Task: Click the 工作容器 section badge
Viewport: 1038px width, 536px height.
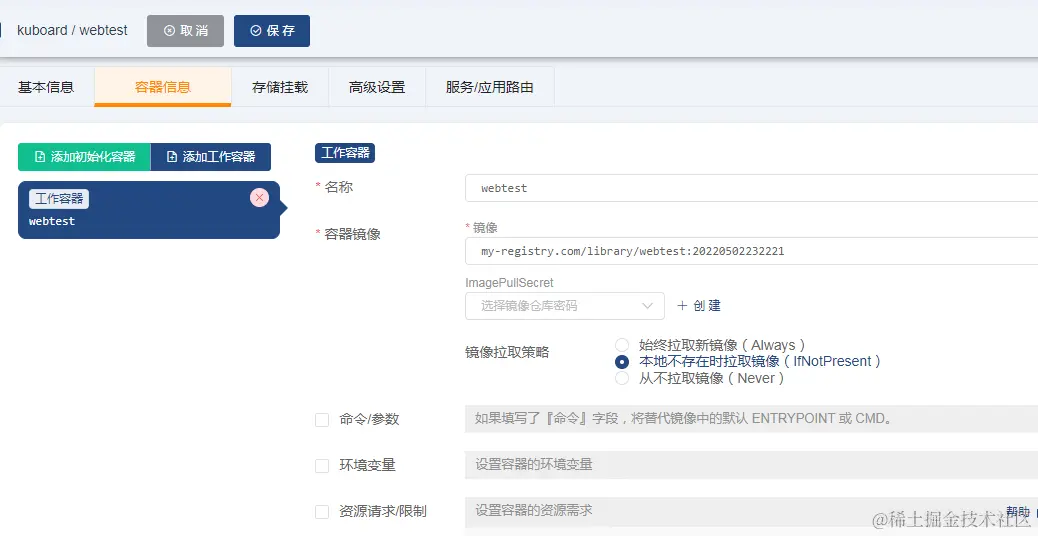Action: 345,153
